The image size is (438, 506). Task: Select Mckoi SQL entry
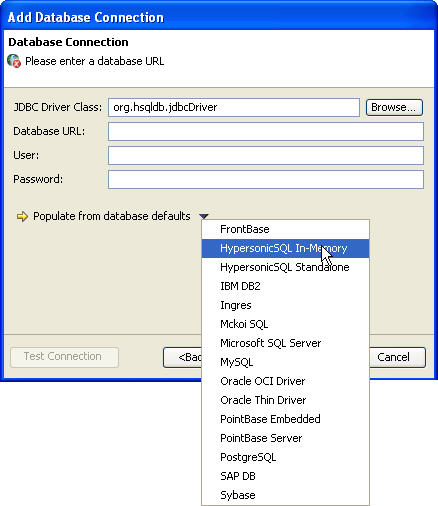tap(285, 324)
